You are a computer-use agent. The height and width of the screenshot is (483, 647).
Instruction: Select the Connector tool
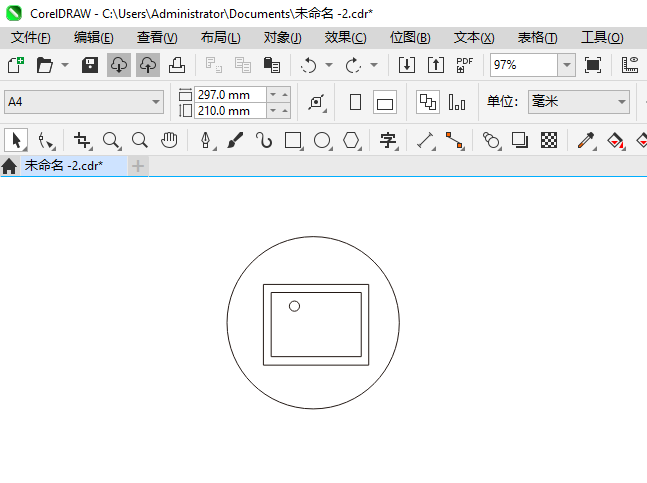click(454, 140)
